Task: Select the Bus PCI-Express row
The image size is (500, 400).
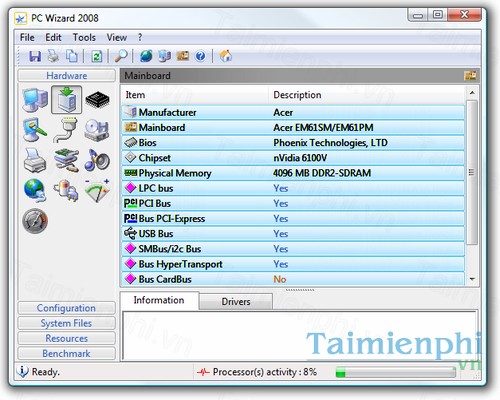Action: pos(293,218)
